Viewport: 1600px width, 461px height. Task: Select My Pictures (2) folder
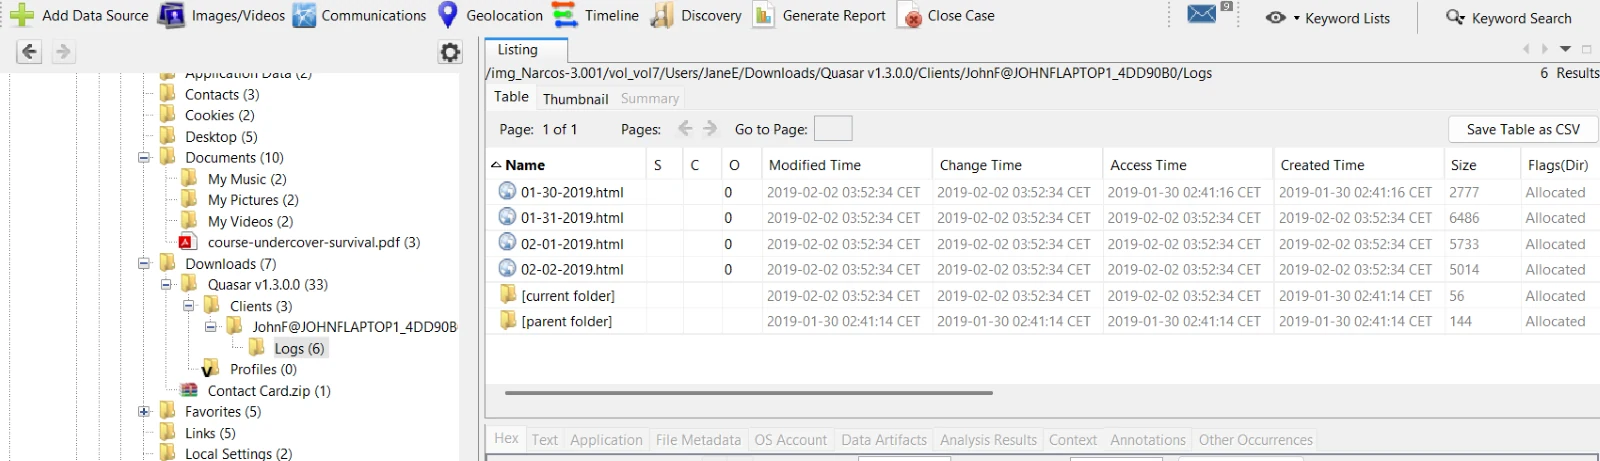click(253, 200)
